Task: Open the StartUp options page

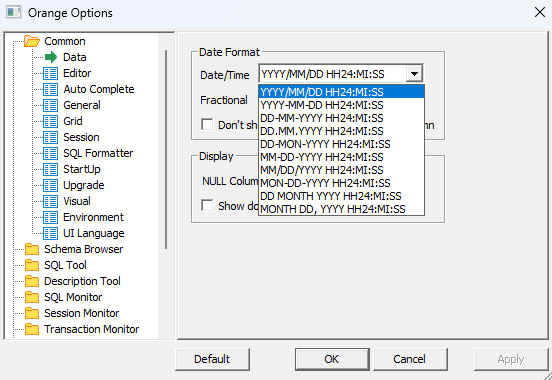Action: click(x=82, y=169)
